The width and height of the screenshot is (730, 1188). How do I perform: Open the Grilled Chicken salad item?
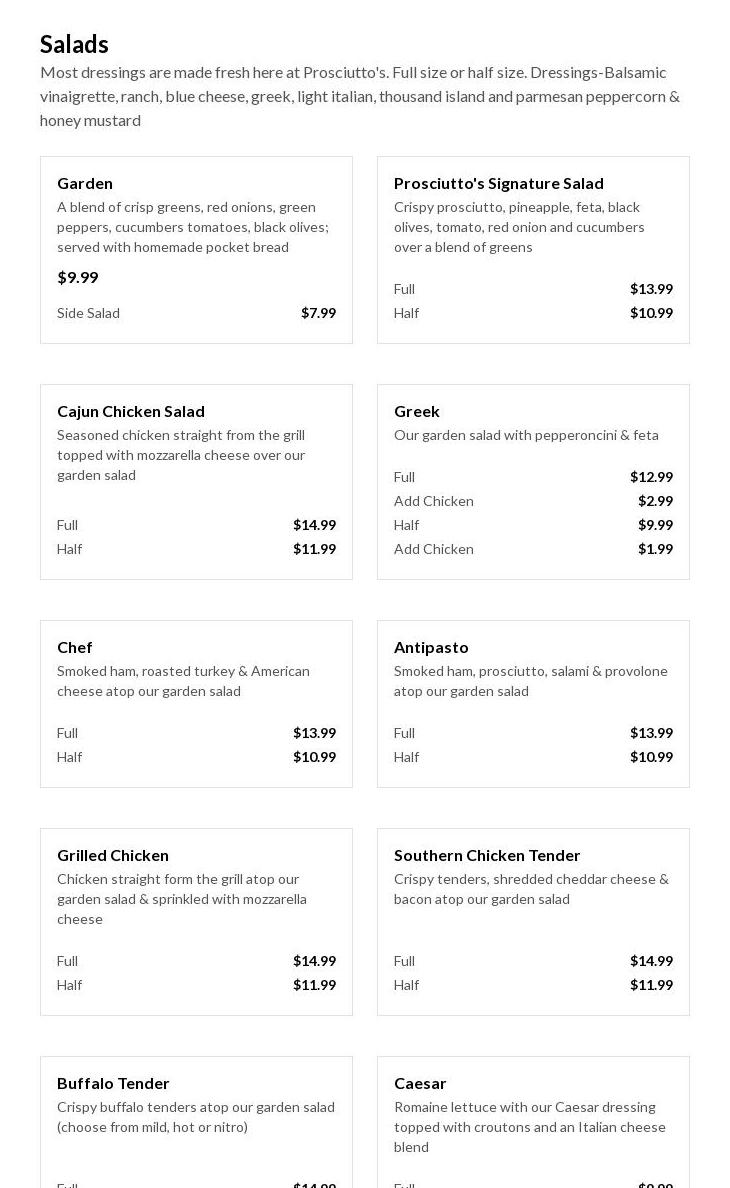coord(113,855)
